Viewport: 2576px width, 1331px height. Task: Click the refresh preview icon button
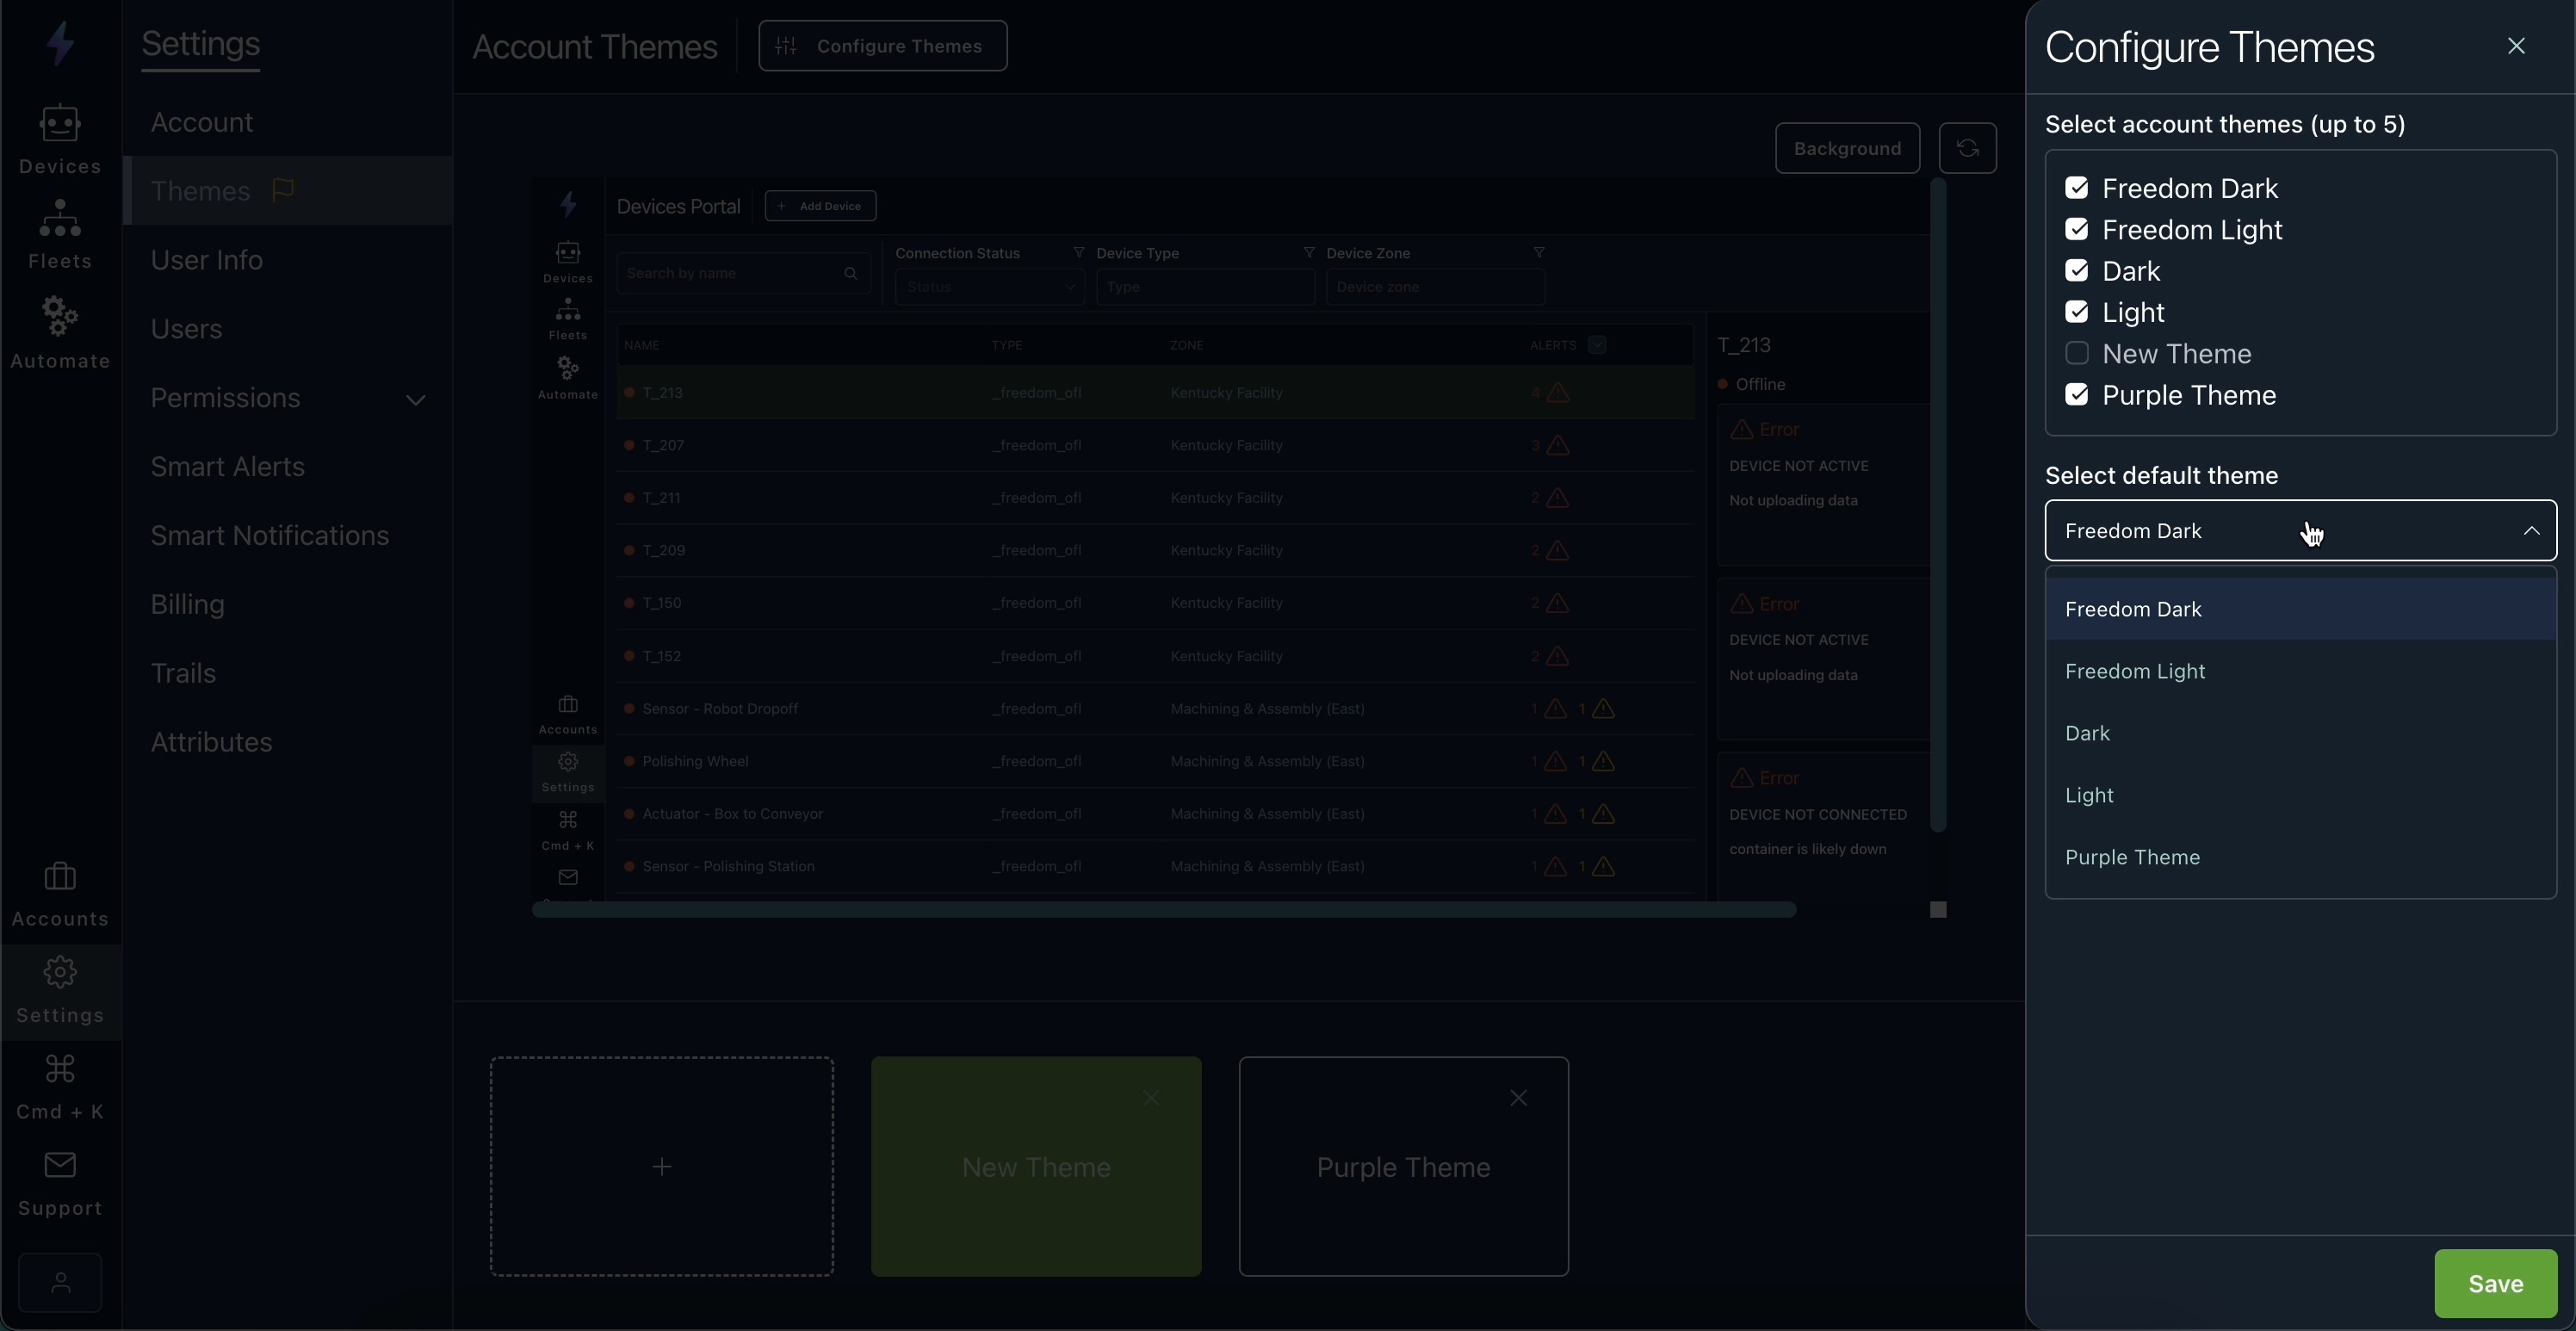click(1967, 148)
